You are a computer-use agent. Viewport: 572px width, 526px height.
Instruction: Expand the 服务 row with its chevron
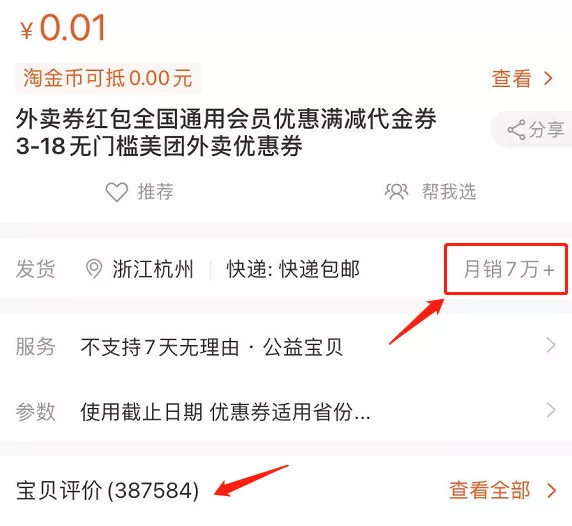551,345
